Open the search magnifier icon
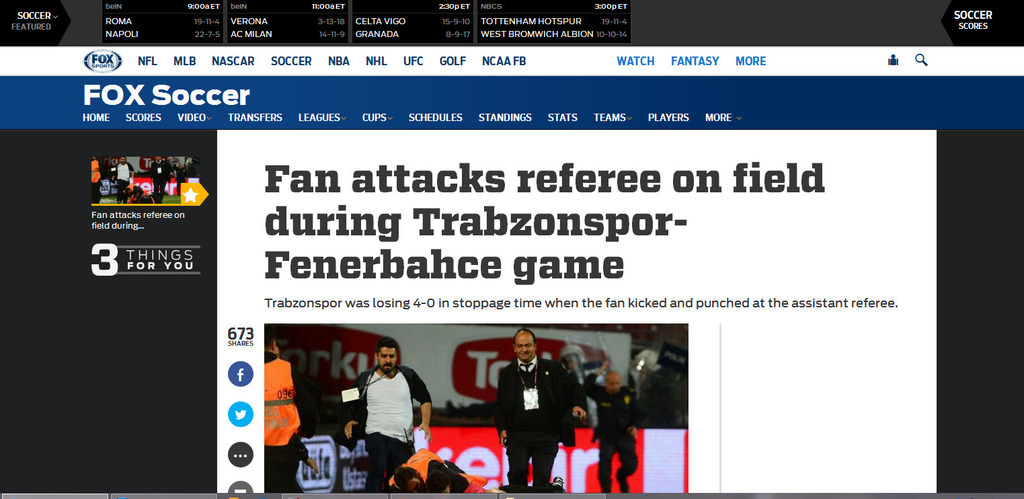This screenshot has width=1024, height=499. pyautogui.click(x=921, y=60)
